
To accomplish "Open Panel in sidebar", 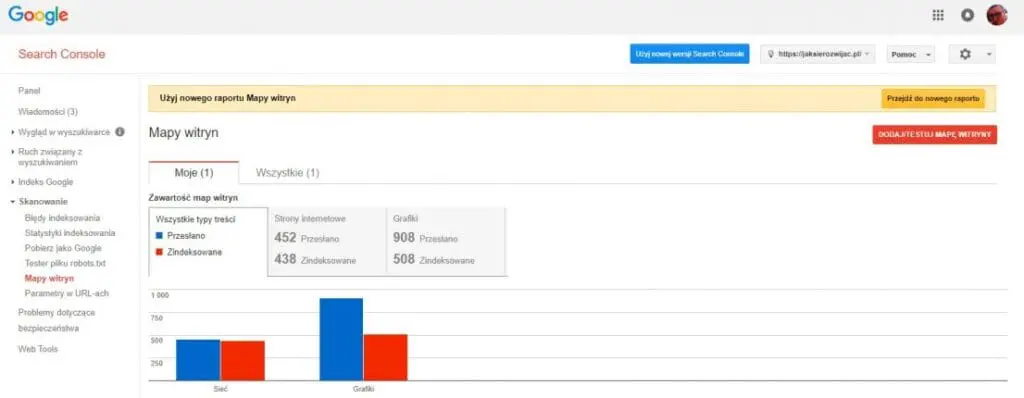I will (29, 91).
